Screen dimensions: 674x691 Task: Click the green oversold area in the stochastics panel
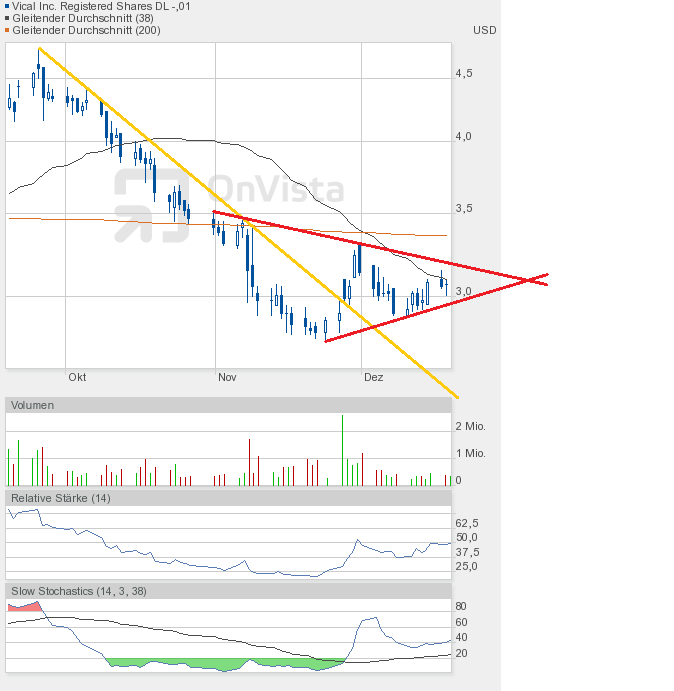click(225, 665)
